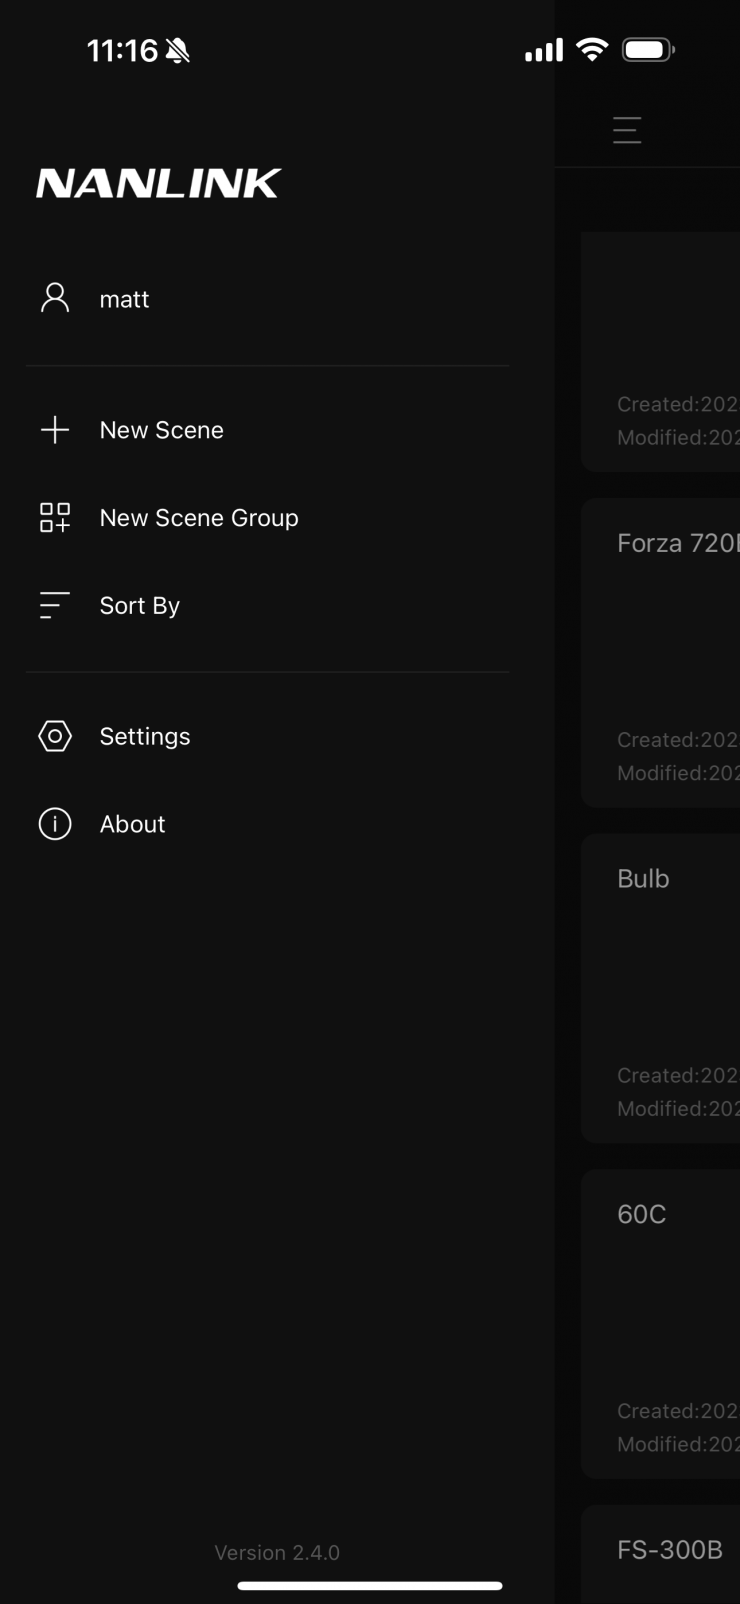This screenshot has height=1604, width=740.
Task: Choose the New Scene Group label
Action: coord(199,518)
